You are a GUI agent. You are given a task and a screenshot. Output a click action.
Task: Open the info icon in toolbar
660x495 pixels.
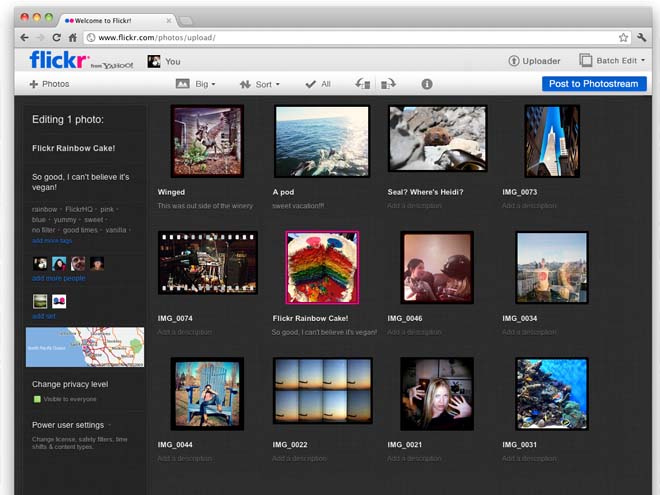(427, 84)
